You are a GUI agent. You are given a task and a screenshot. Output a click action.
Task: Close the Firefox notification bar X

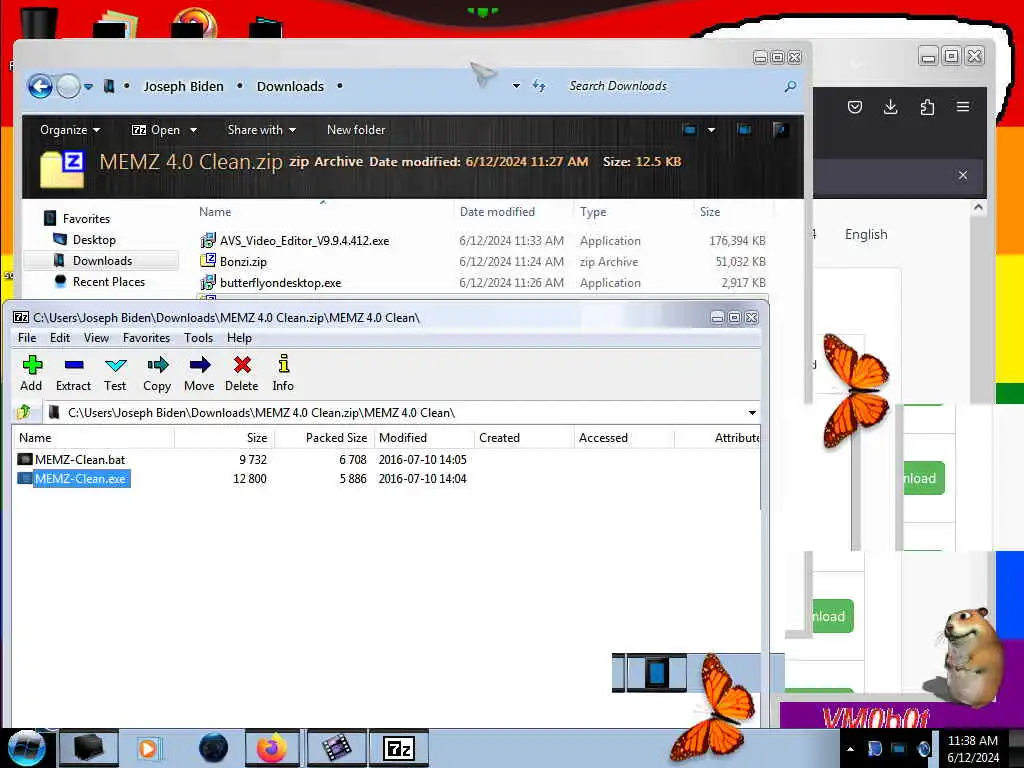click(963, 175)
